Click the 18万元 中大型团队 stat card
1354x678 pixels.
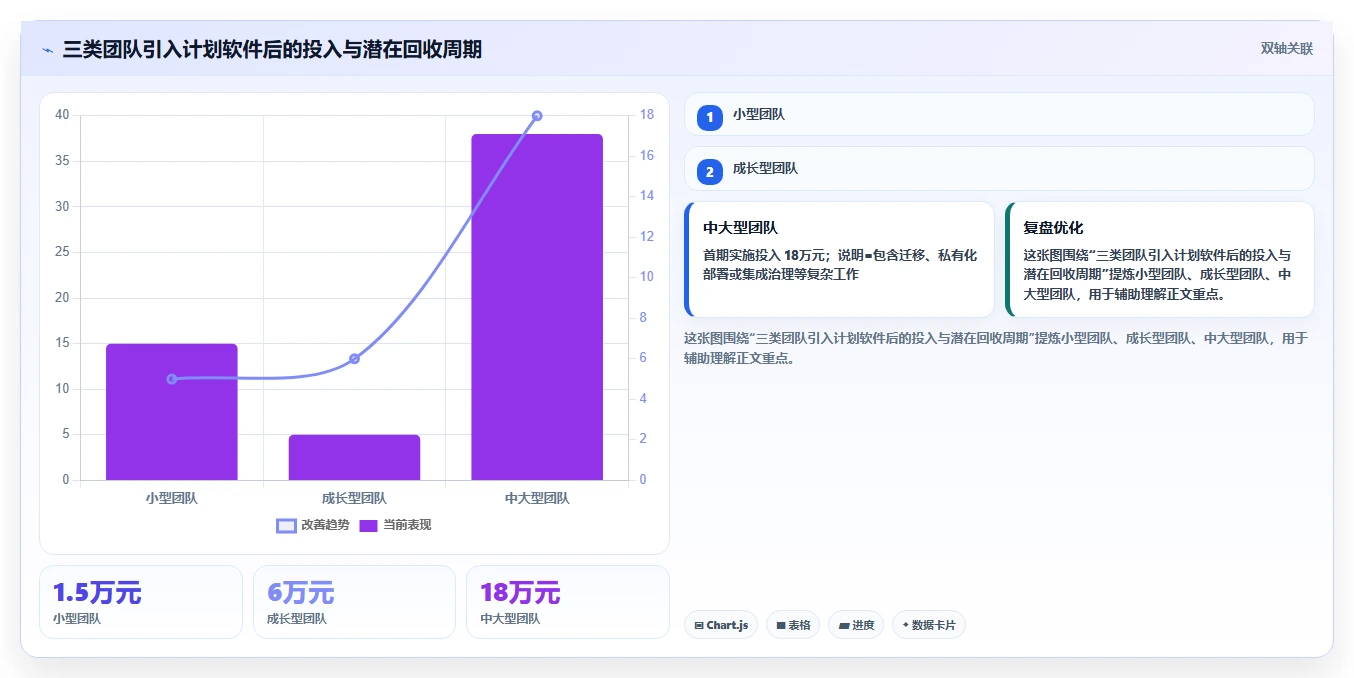(568, 602)
